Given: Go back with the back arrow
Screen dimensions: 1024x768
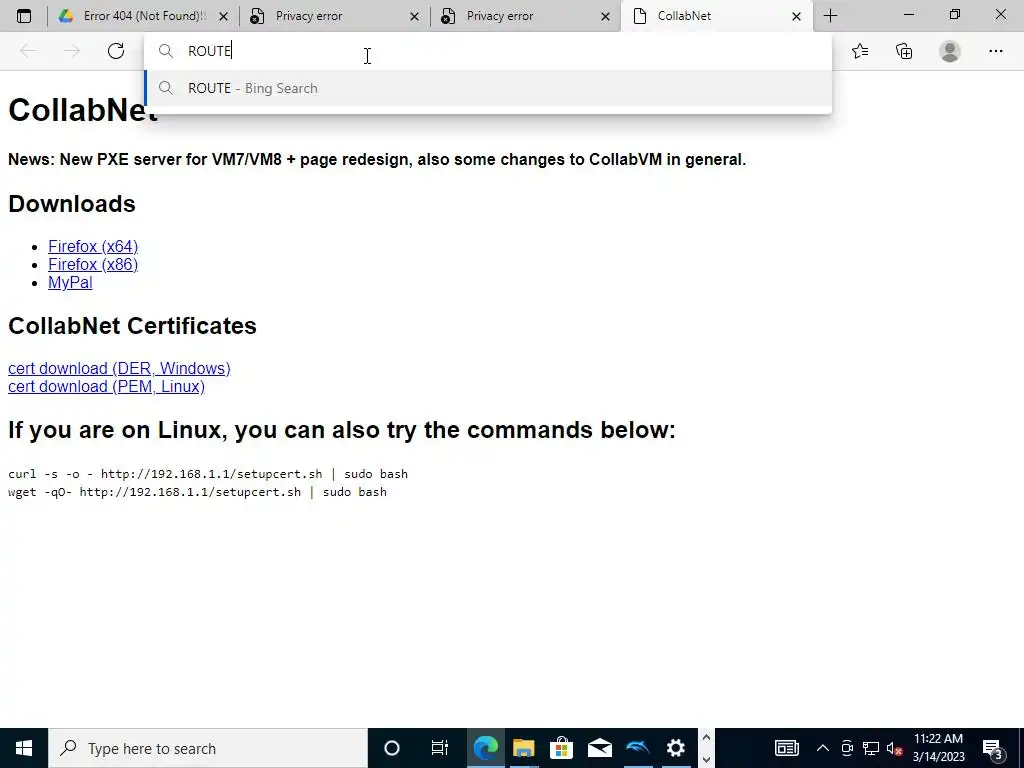Looking at the screenshot, I should pos(27,51).
